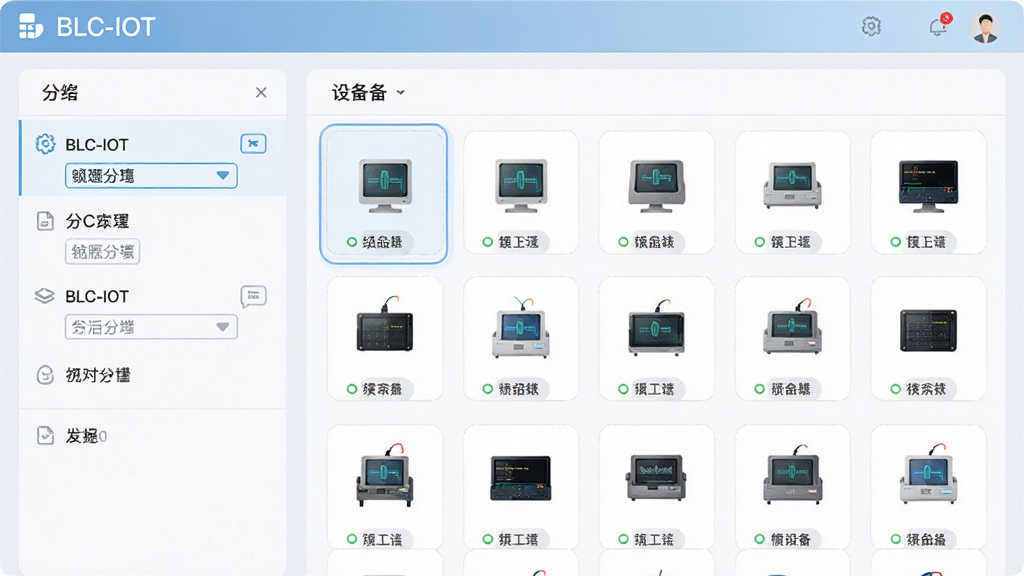This screenshot has height=576, width=1024.
Task: Open the notification bell with red badge
Action: (939, 26)
